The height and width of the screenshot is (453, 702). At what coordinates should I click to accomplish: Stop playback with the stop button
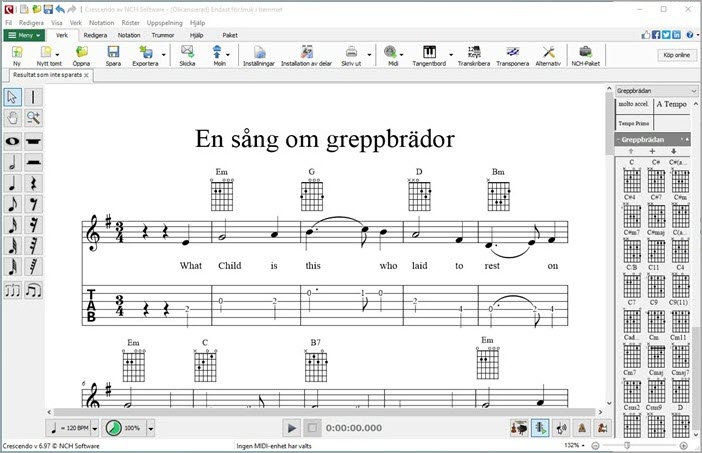coord(312,428)
